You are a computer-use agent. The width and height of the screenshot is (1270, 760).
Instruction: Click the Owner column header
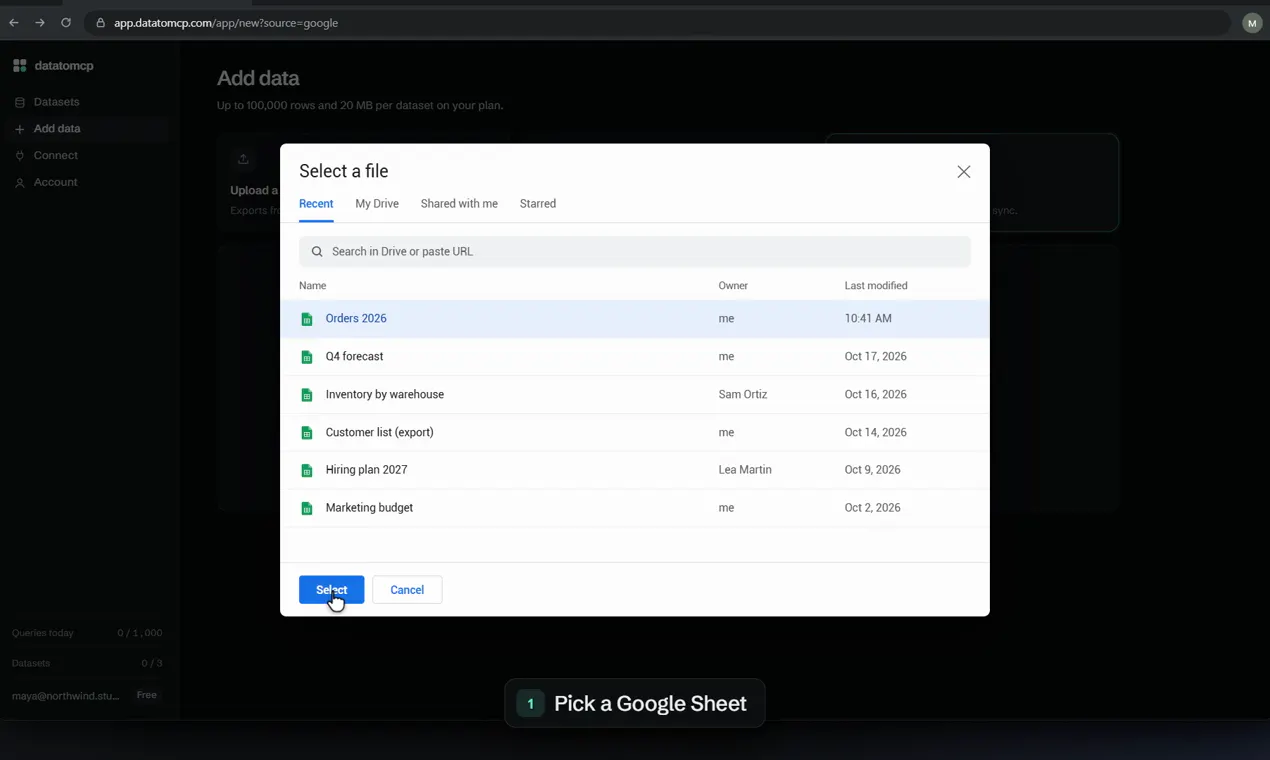tap(733, 286)
